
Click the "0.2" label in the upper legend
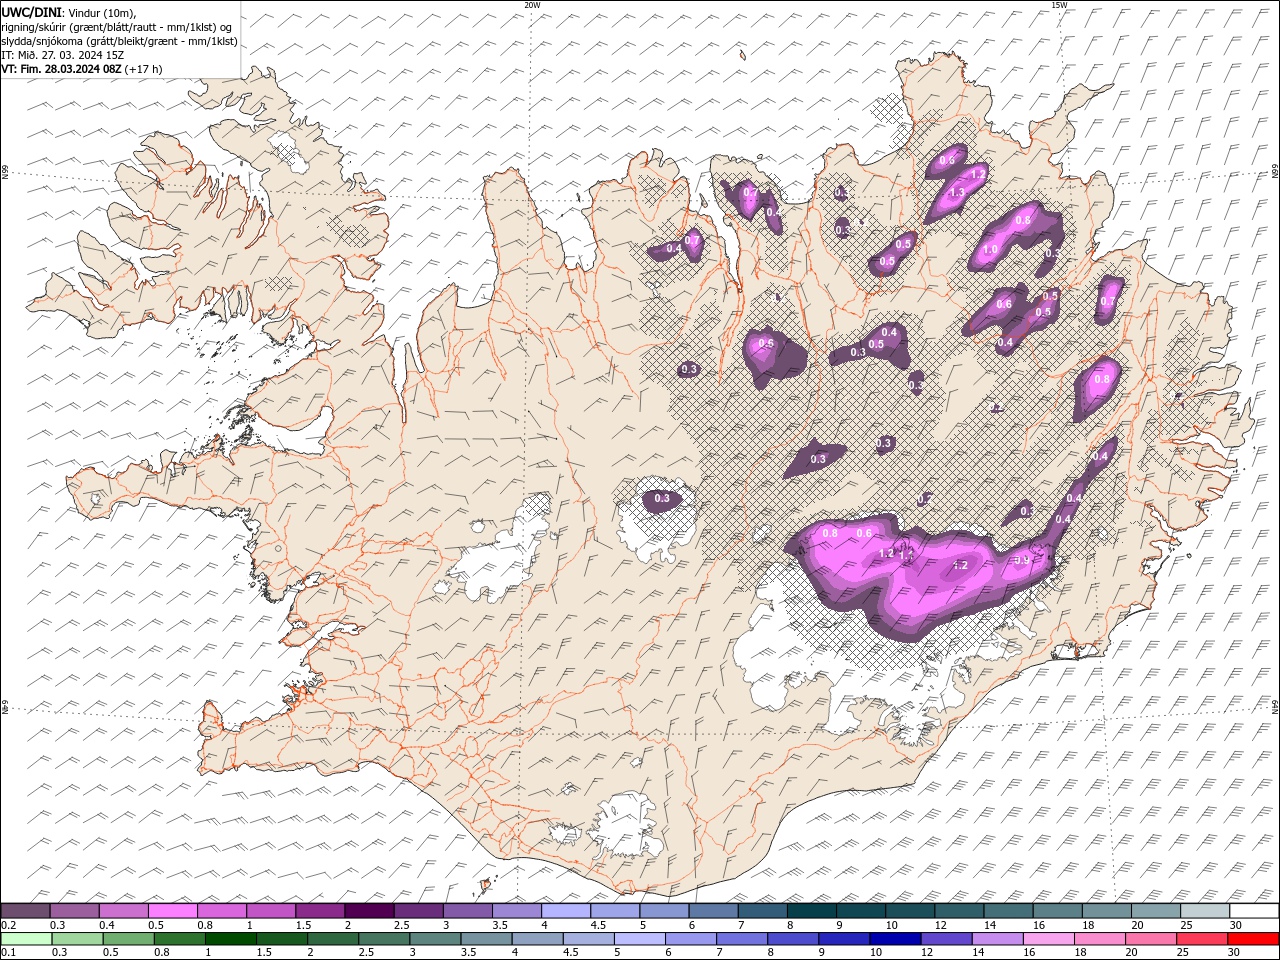point(8,925)
